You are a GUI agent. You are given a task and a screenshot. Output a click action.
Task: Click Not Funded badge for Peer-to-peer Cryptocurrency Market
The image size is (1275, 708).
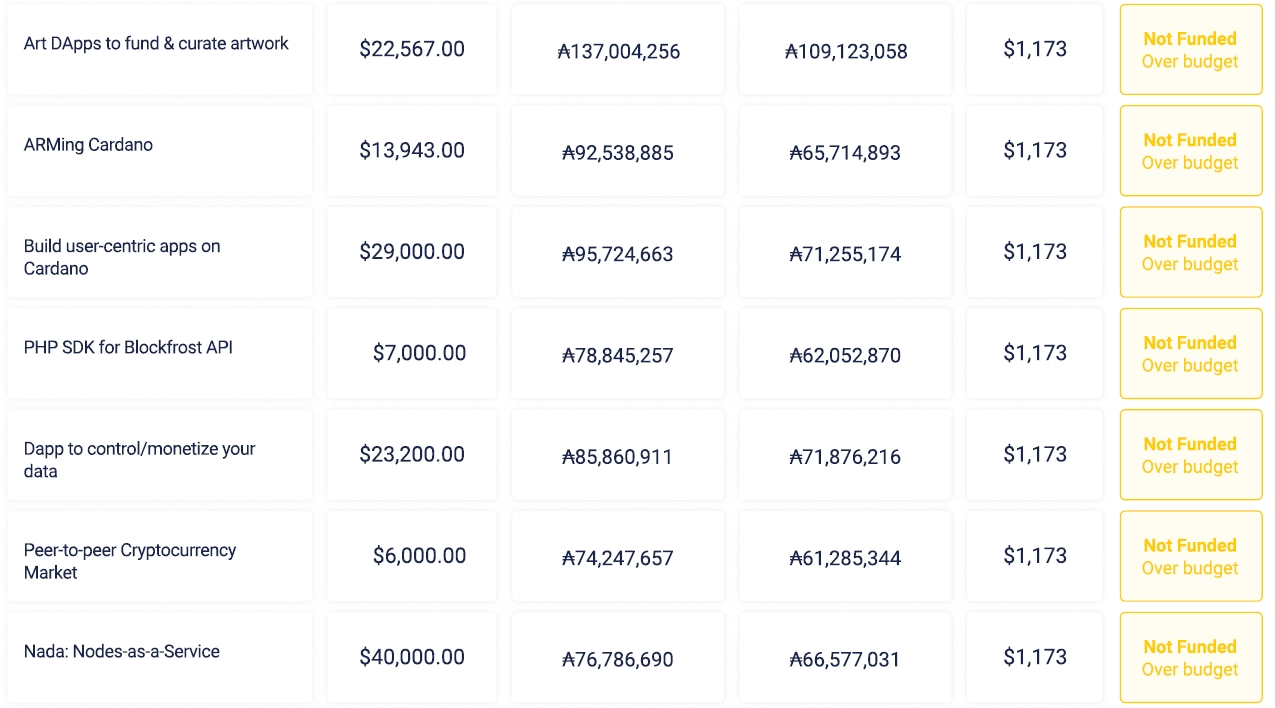click(x=1190, y=556)
